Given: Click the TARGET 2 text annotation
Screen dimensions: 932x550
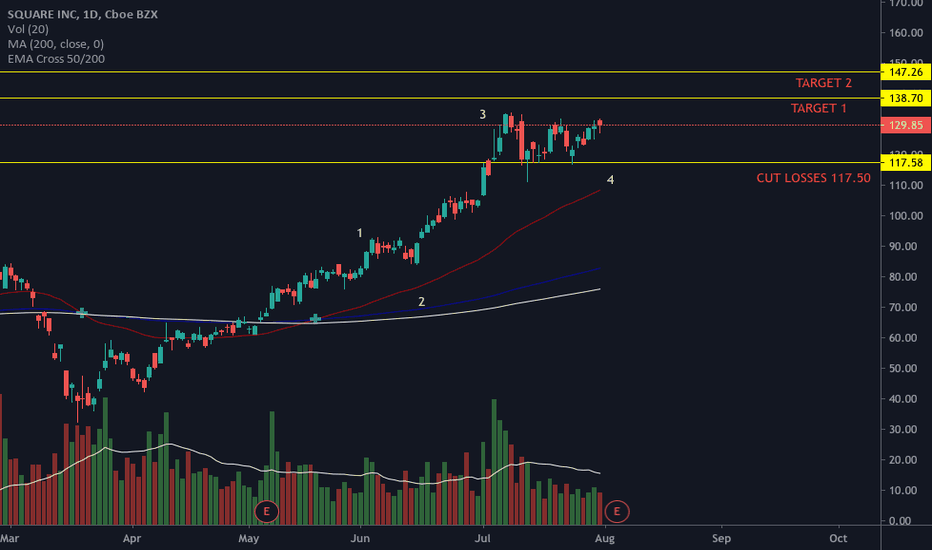Looking at the screenshot, I should pyautogui.click(x=823, y=83).
